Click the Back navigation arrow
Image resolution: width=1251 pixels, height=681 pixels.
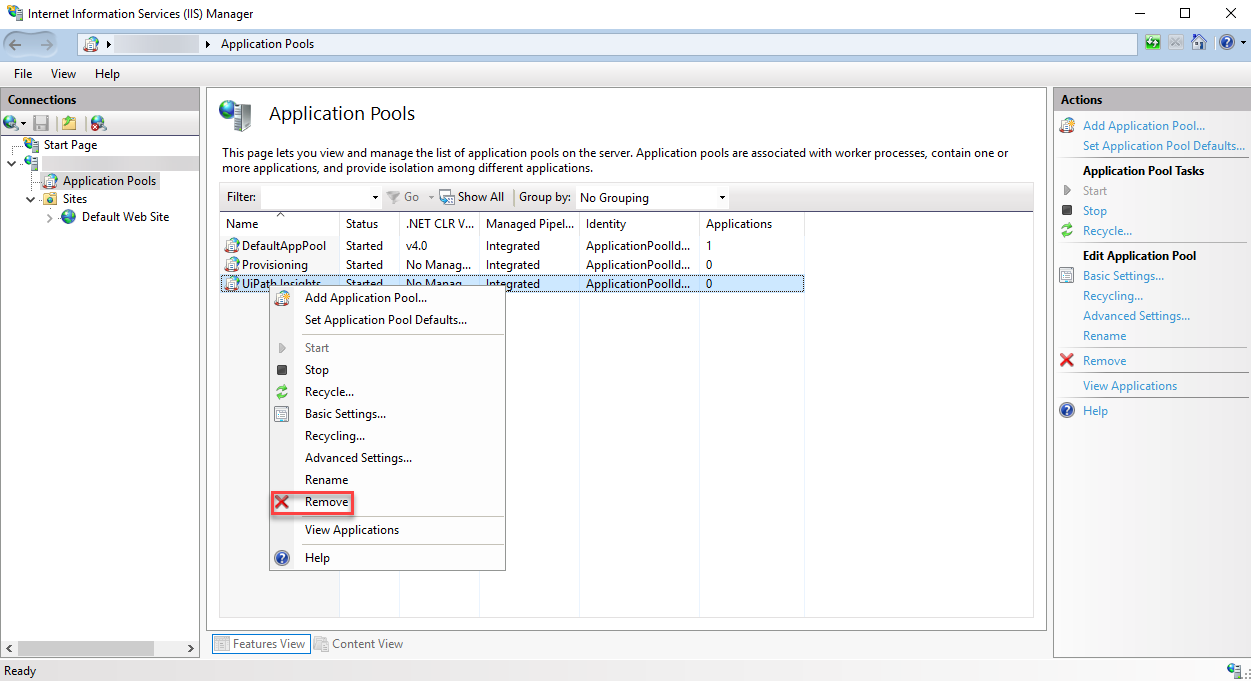[16, 43]
